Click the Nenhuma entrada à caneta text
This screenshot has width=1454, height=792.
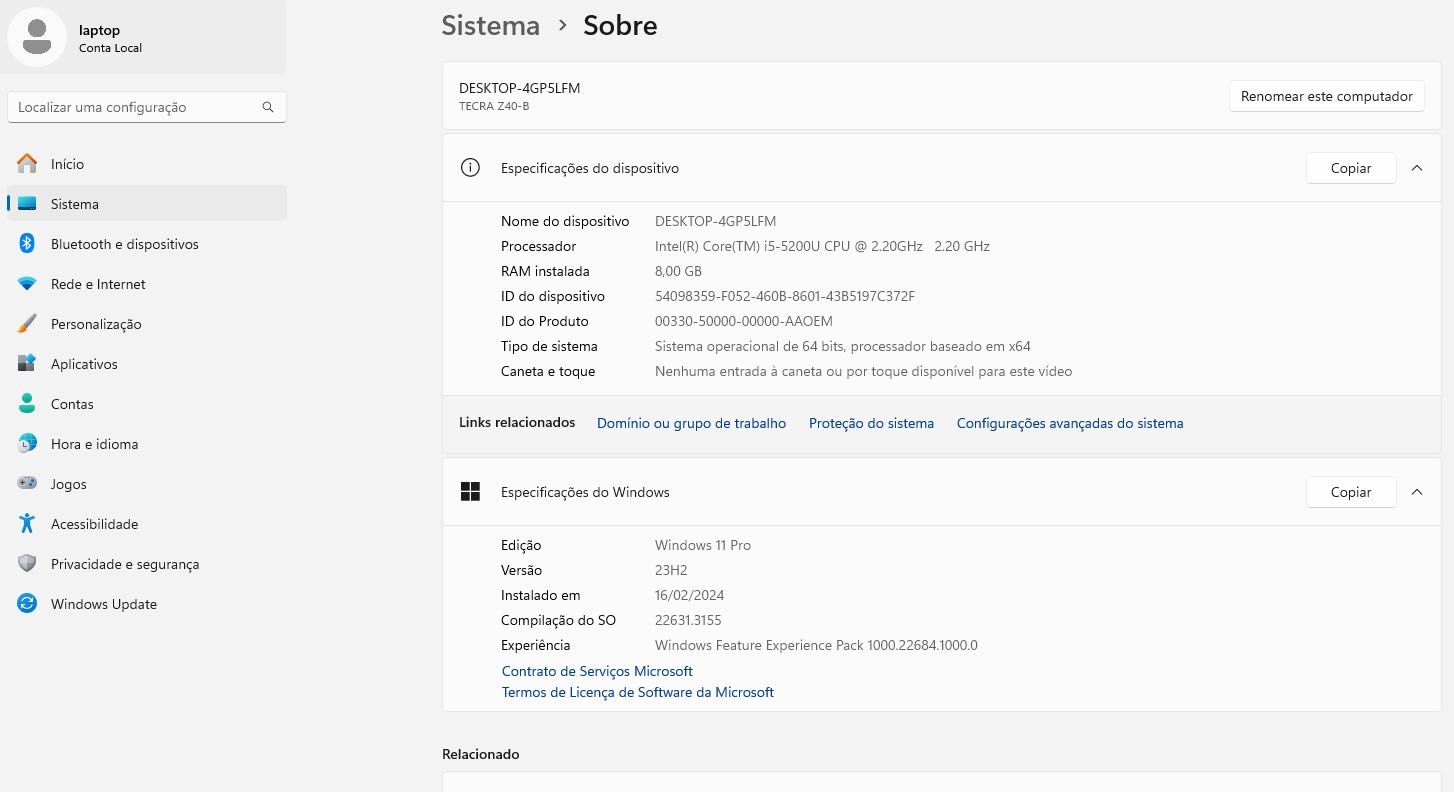(x=863, y=371)
